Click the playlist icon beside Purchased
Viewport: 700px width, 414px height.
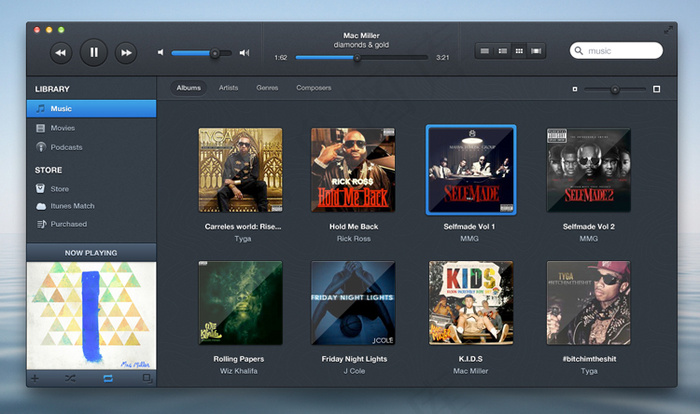pos(42,224)
